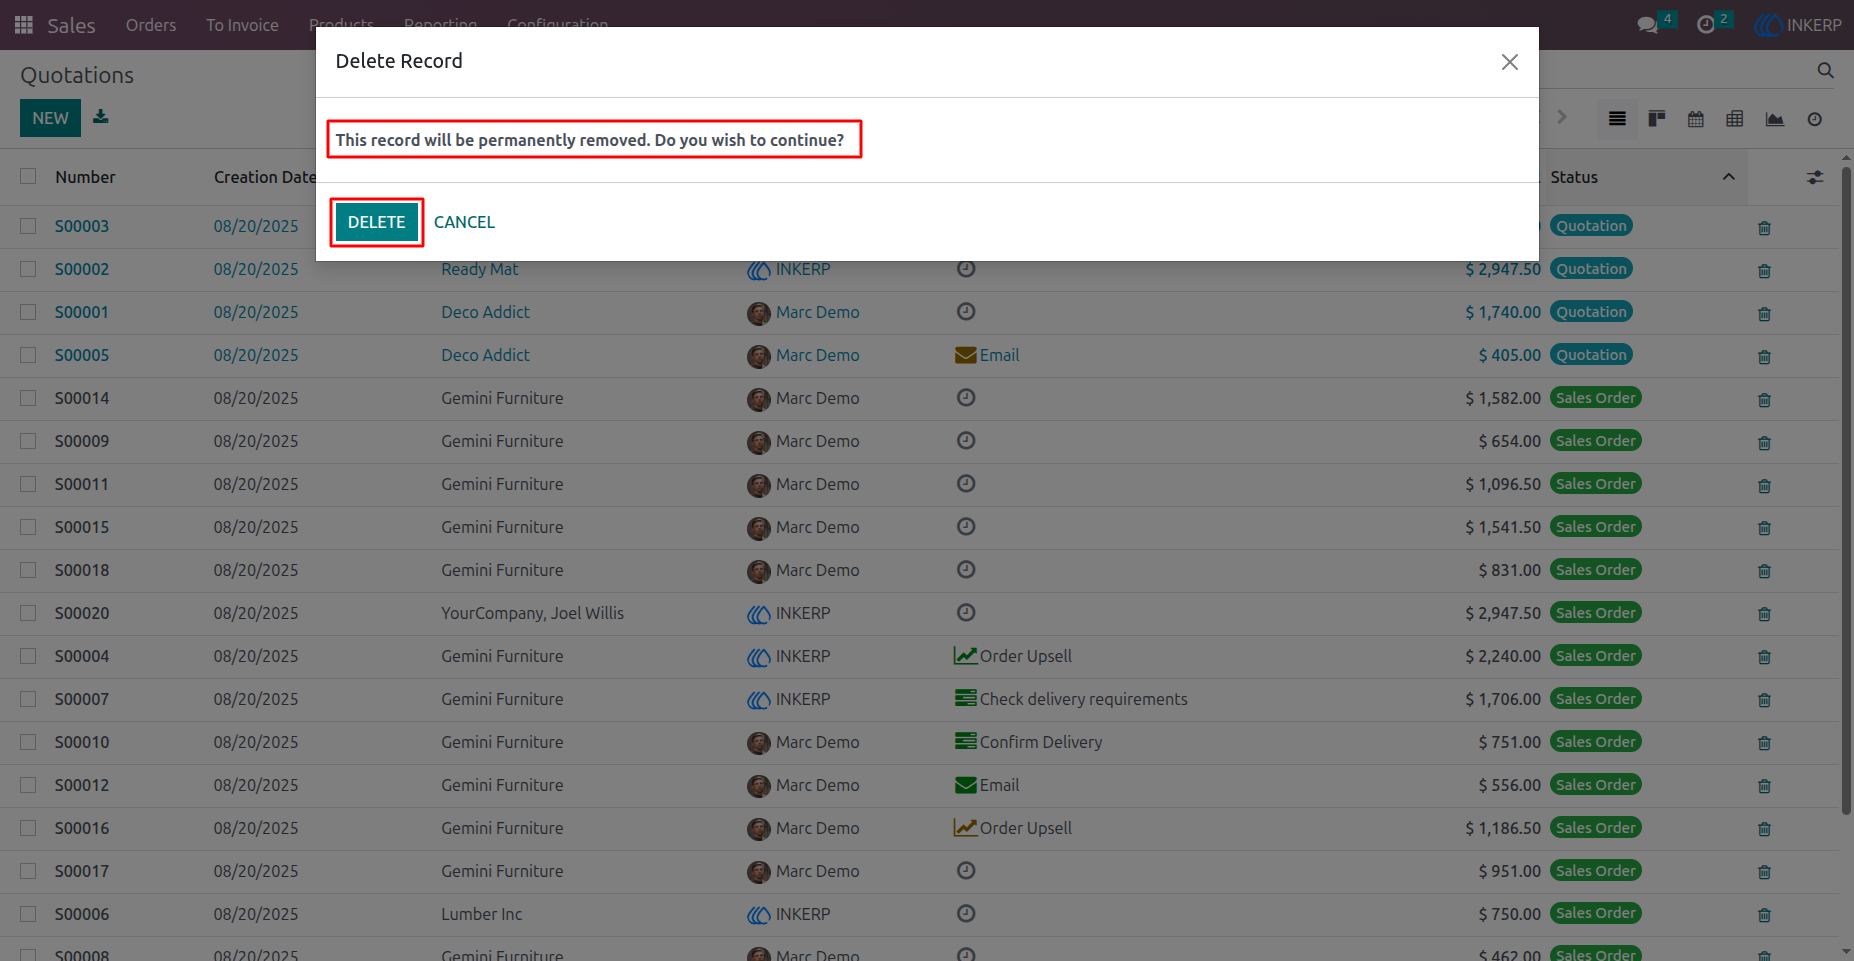
Task: Open the activities clock icon in navbar
Action: (1706, 25)
